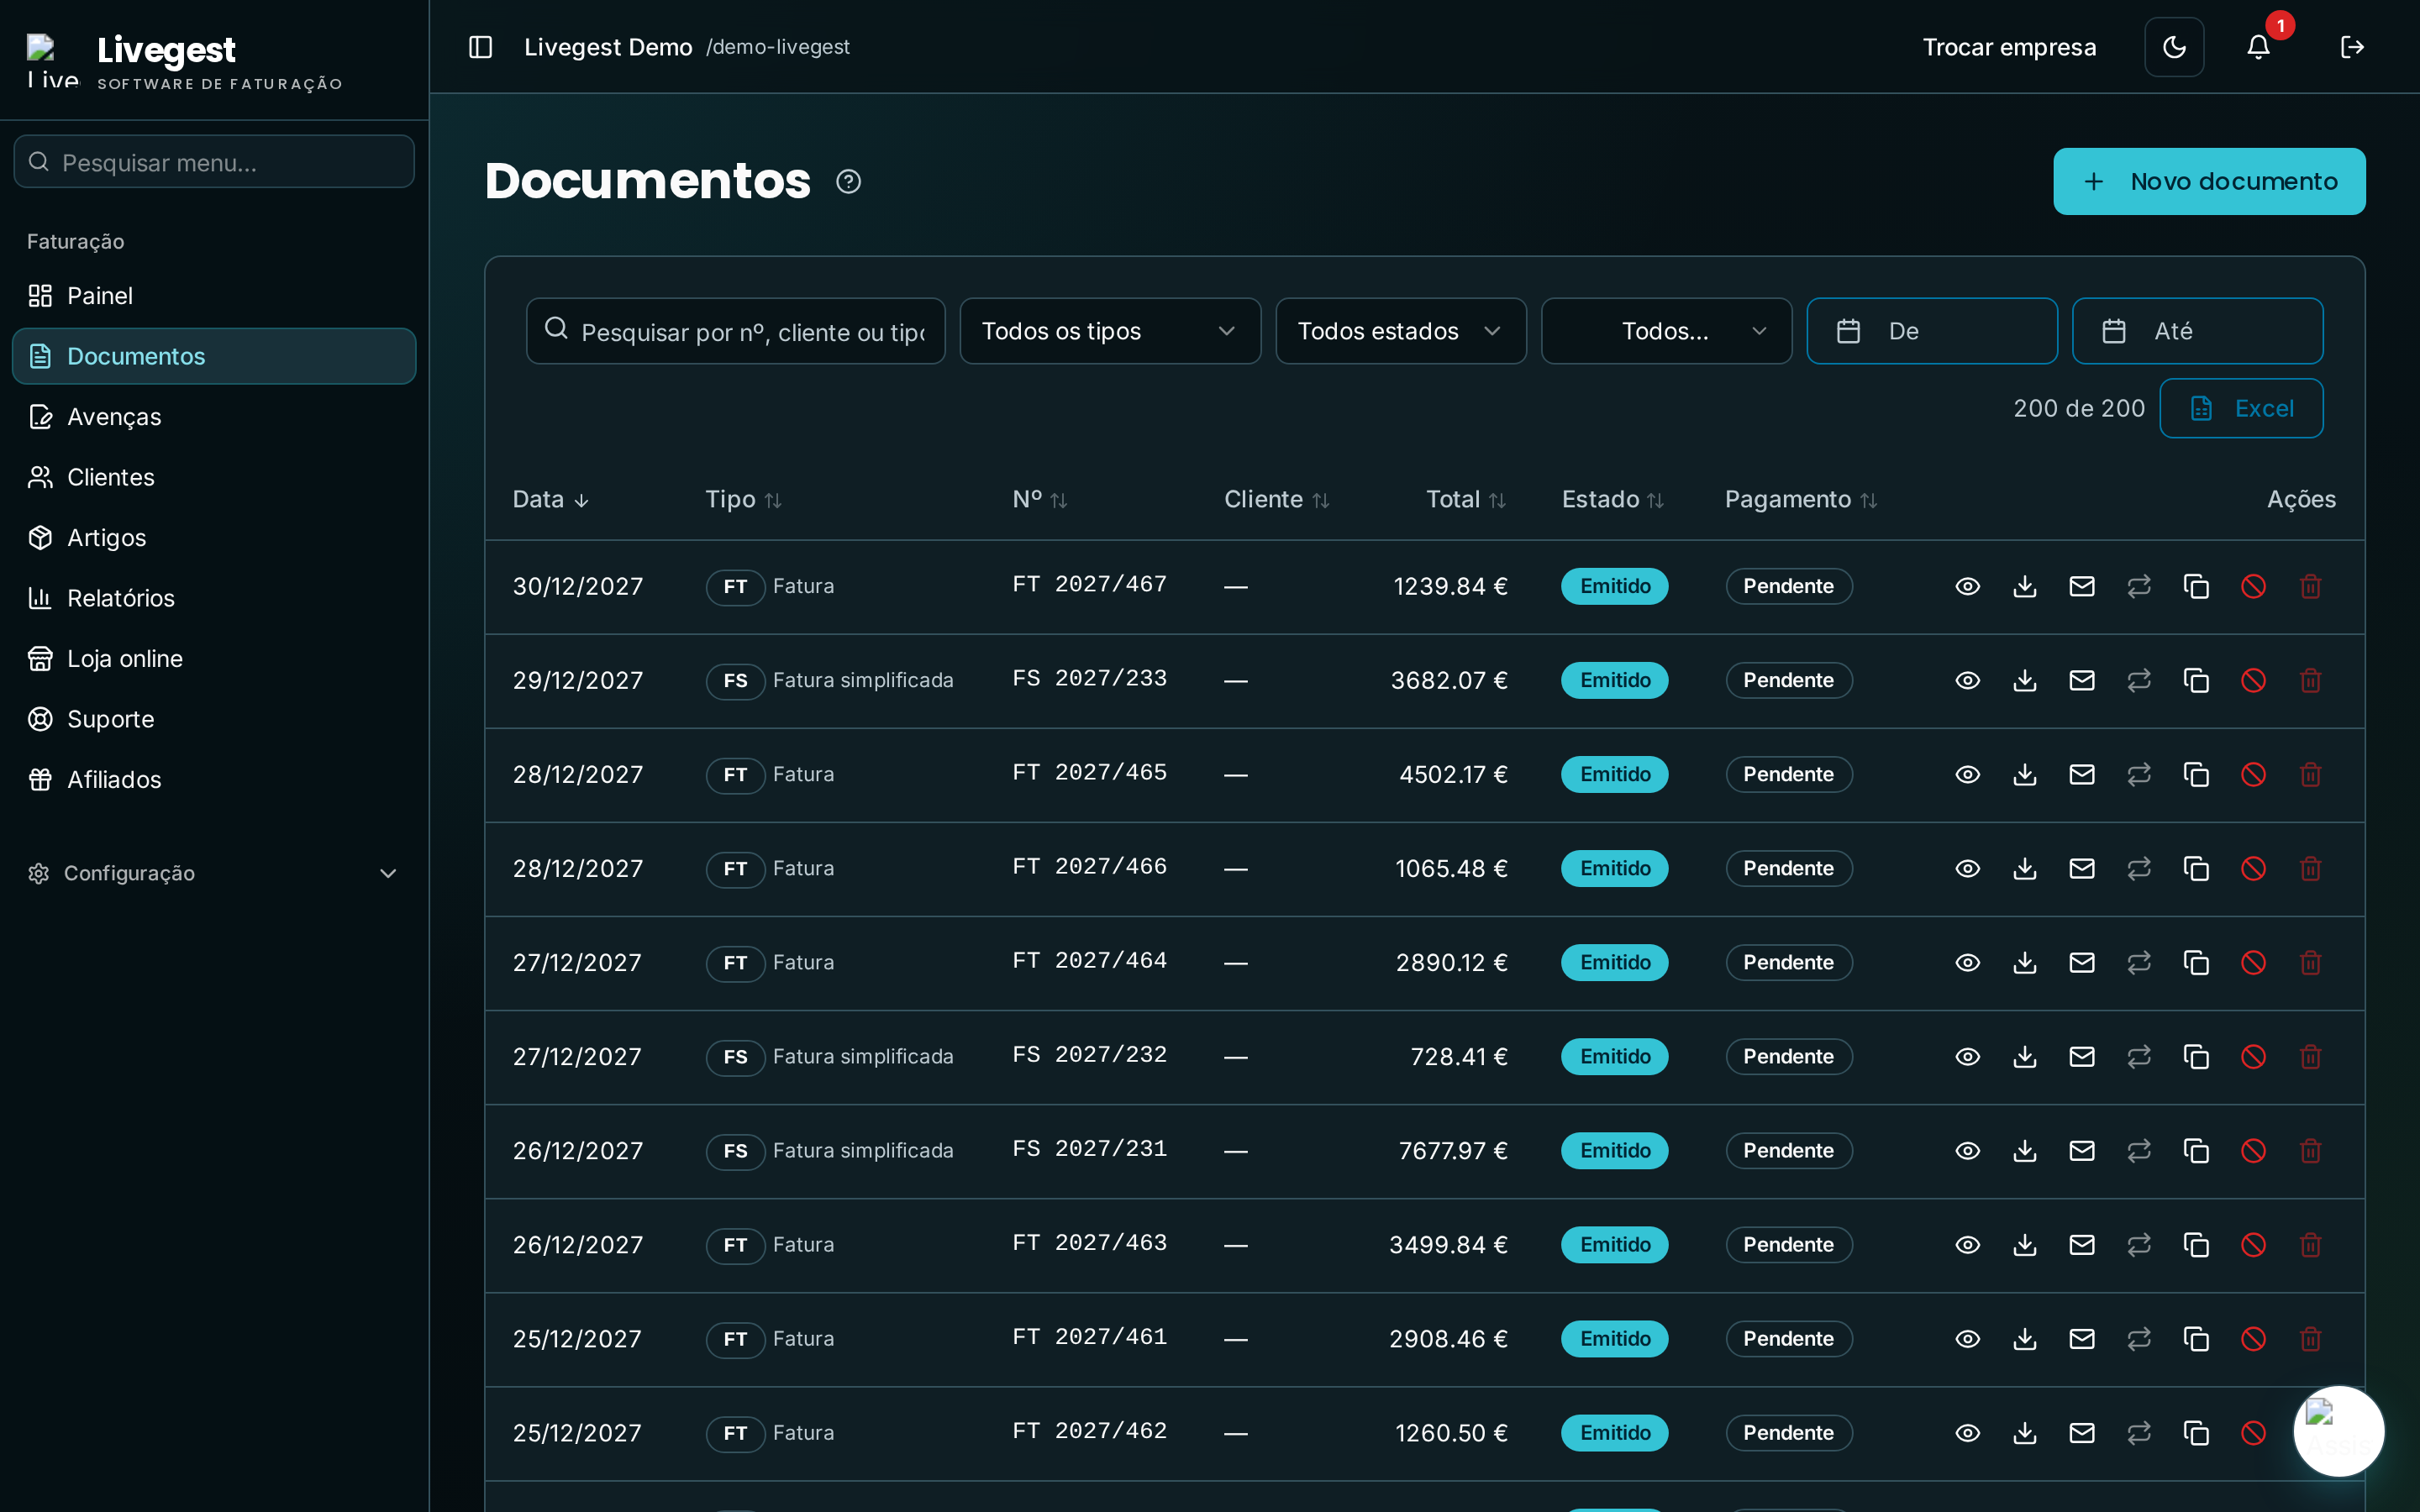Image resolution: width=2420 pixels, height=1512 pixels.
Task: Email document FT 2027/467
Action: pyautogui.click(x=2082, y=586)
